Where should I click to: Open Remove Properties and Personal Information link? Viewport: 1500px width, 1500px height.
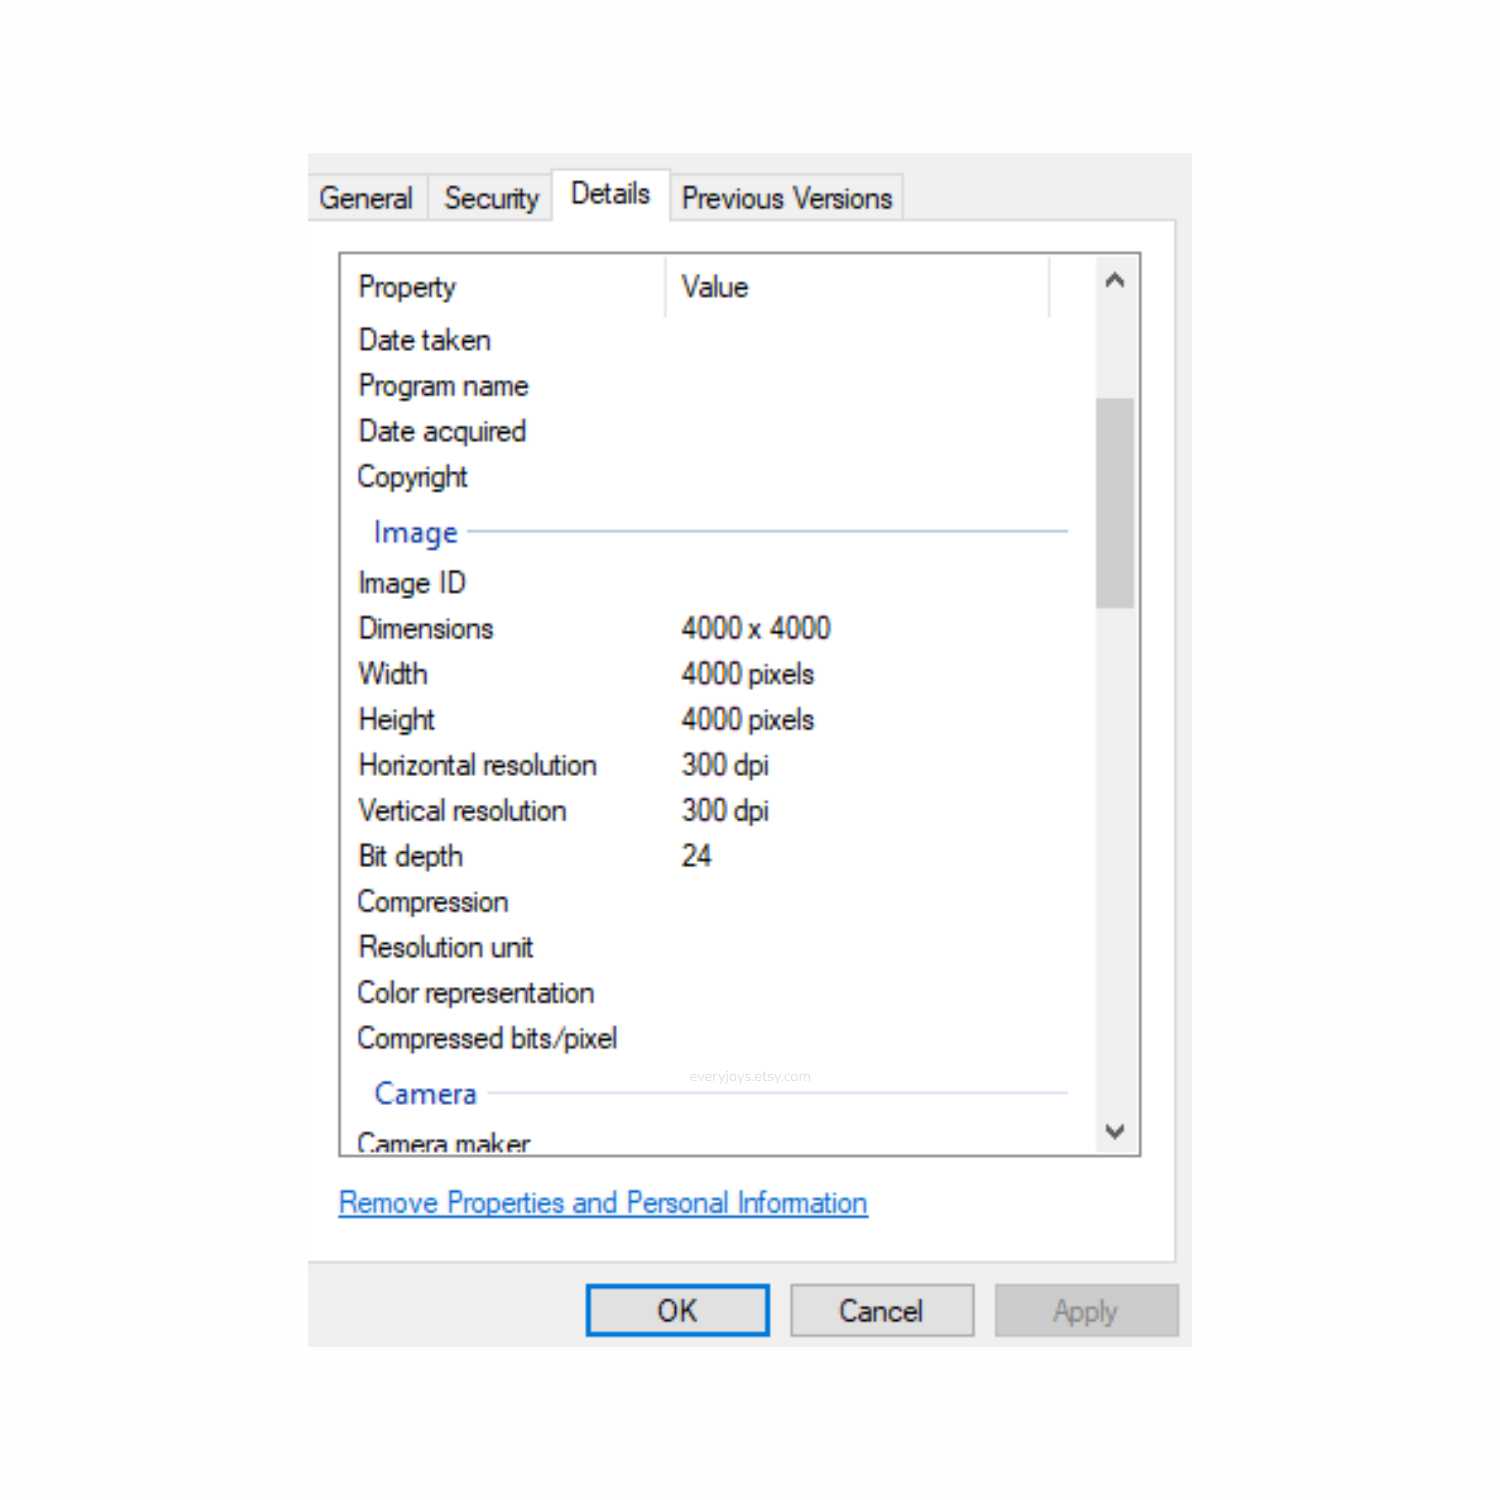(603, 1202)
